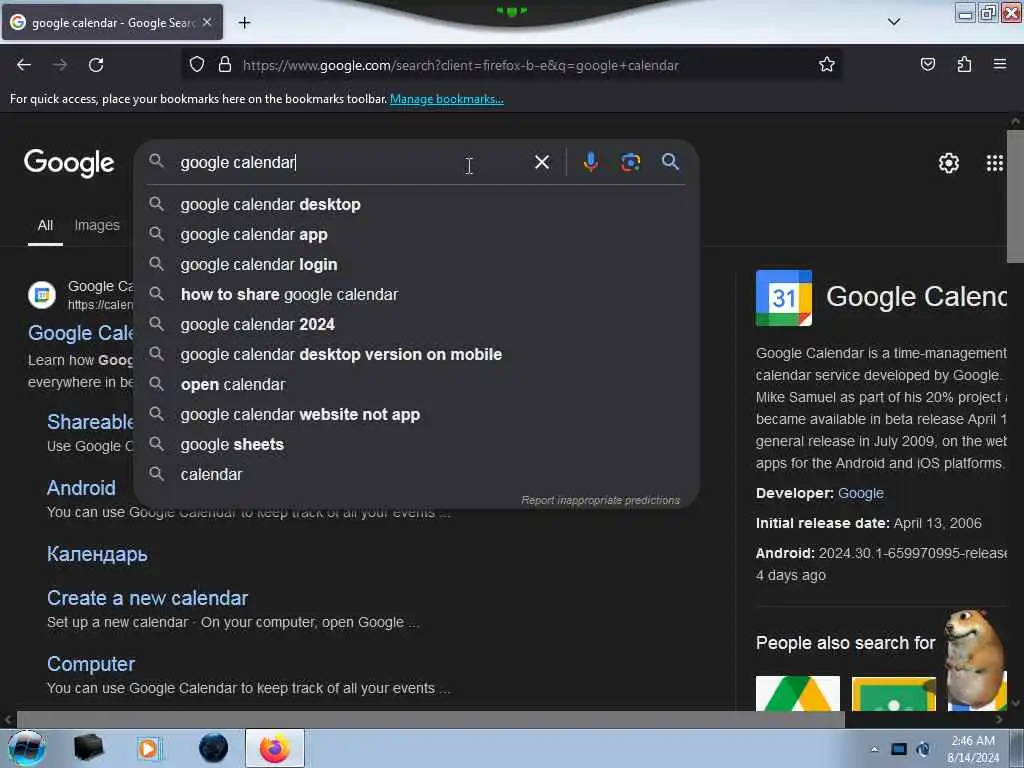
Task: Clear the search box text
Action: [x=541, y=162]
